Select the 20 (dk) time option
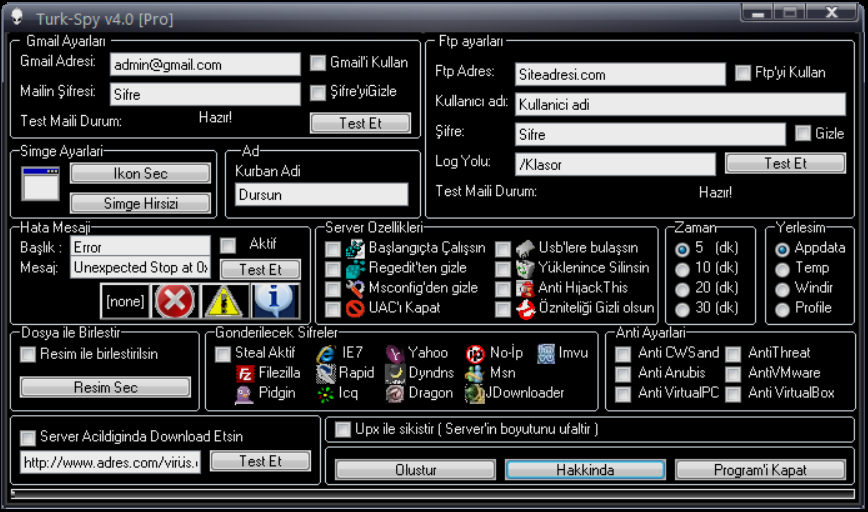 [683, 289]
